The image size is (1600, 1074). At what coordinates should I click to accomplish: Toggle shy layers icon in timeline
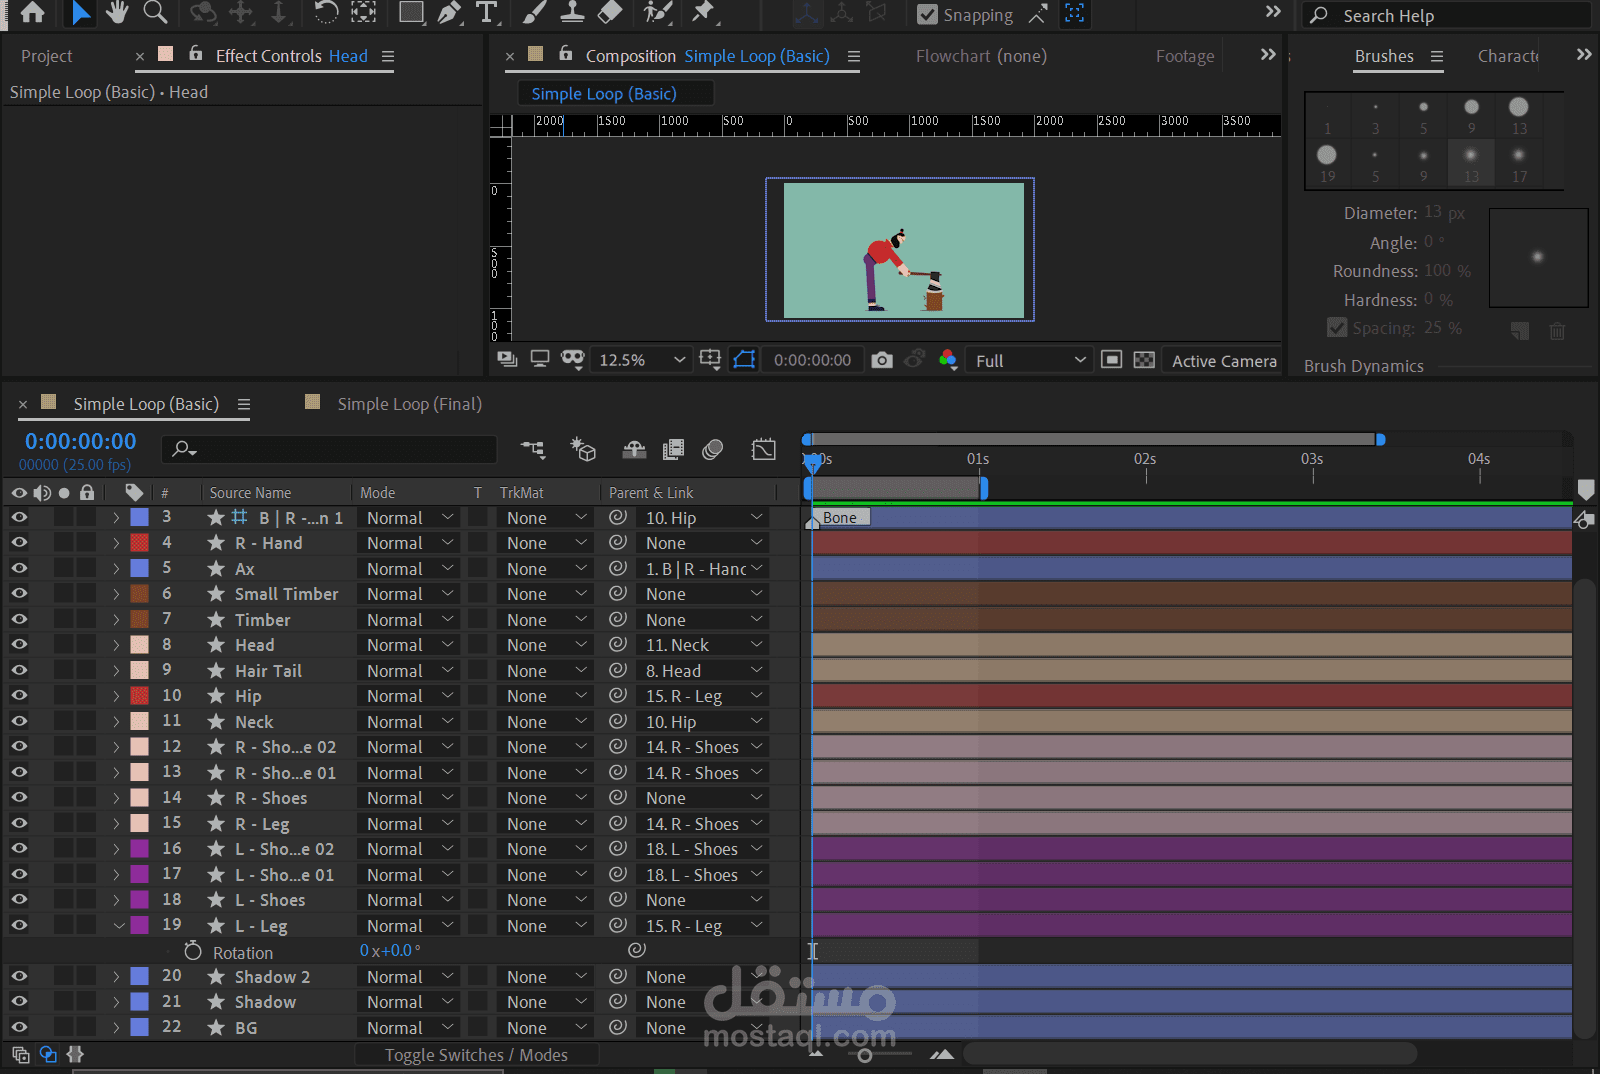click(634, 450)
